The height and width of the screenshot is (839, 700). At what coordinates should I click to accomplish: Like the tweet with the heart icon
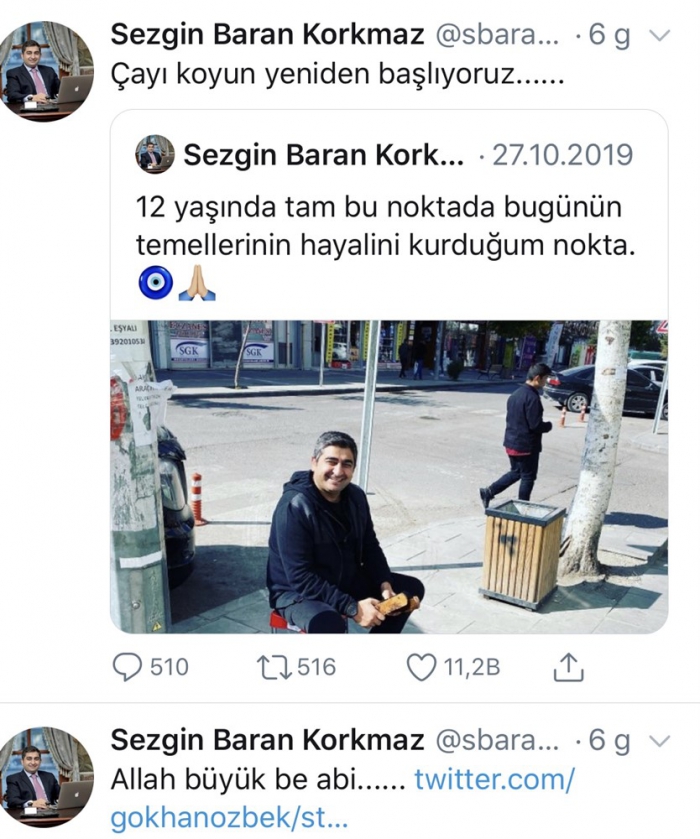pyautogui.click(x=422, y=667)
